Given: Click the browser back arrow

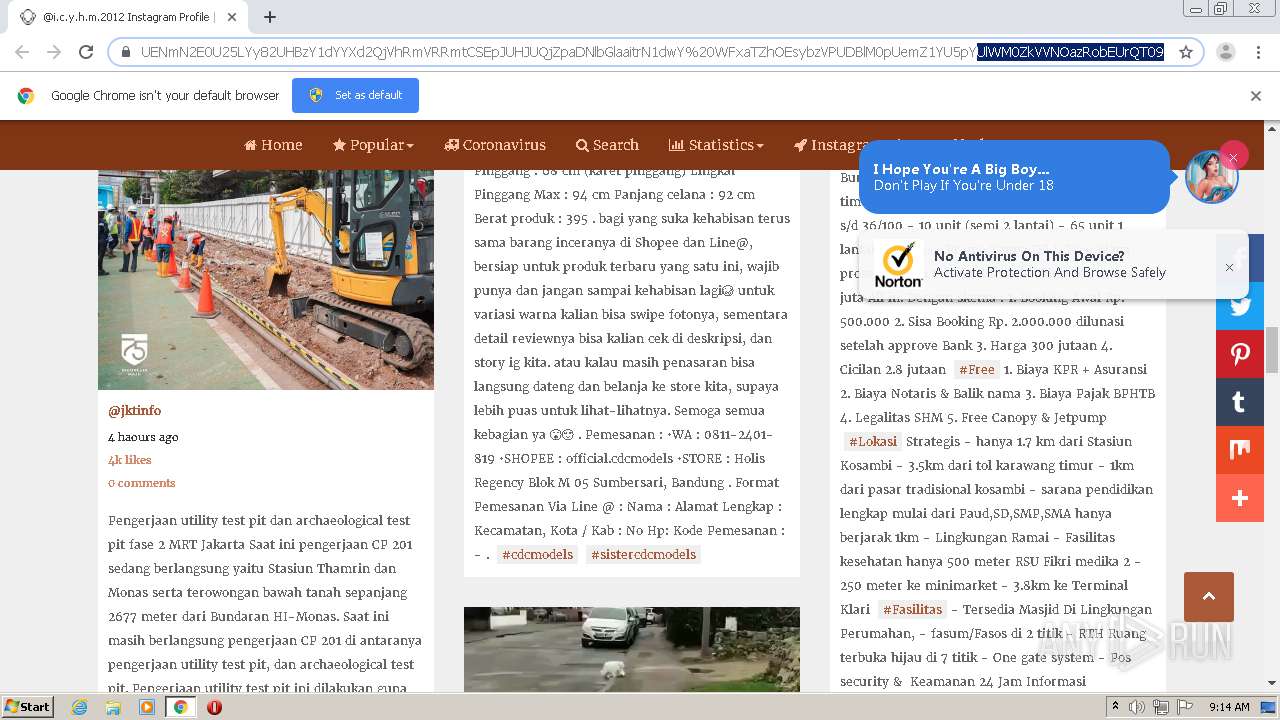Looking at the screenshot, I should [x=22, y=52].
